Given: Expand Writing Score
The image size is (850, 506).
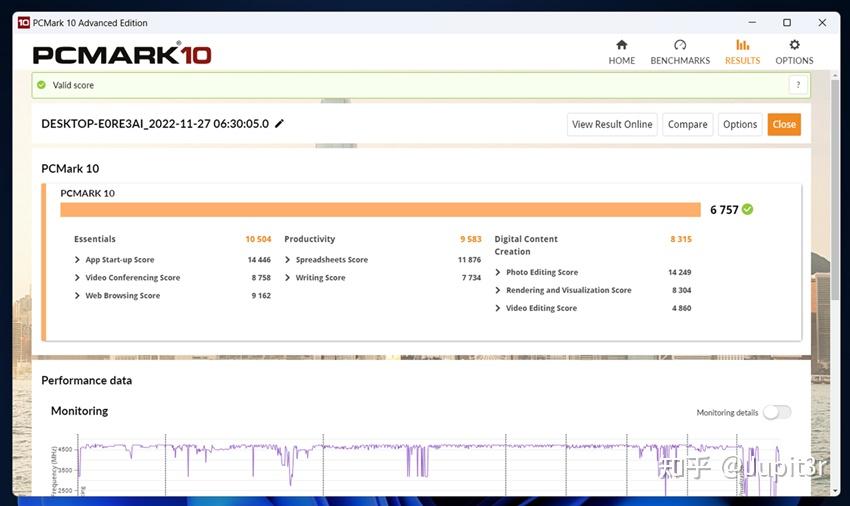Looking at the screenshot, I should [287, 278].
